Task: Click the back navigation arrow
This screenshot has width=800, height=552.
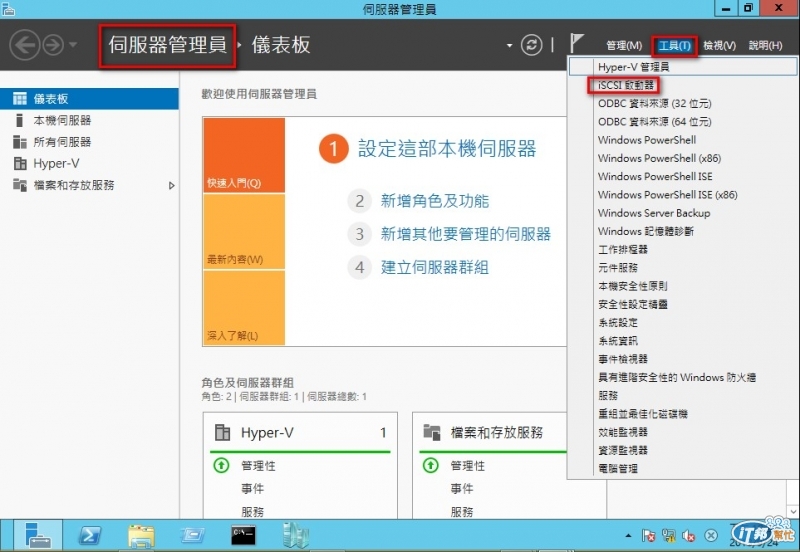Action: (24, 45)
